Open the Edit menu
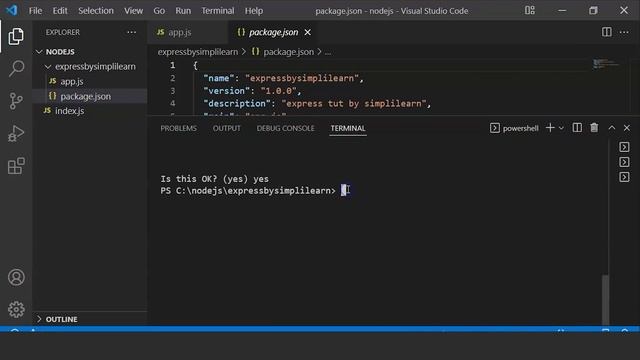Viewport: 640px width, 360px height. click(60, 11)
